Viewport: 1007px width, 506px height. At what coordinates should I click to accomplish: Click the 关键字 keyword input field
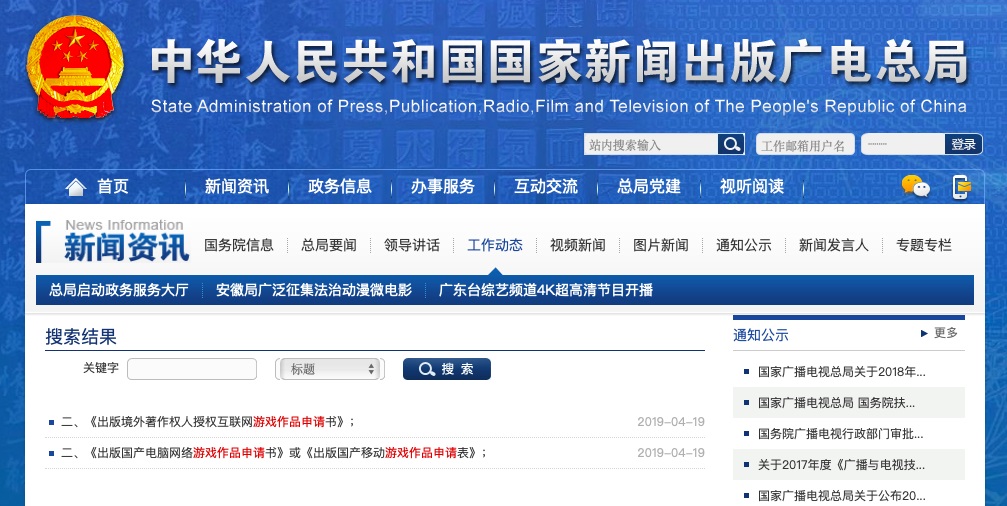(191, 369)
